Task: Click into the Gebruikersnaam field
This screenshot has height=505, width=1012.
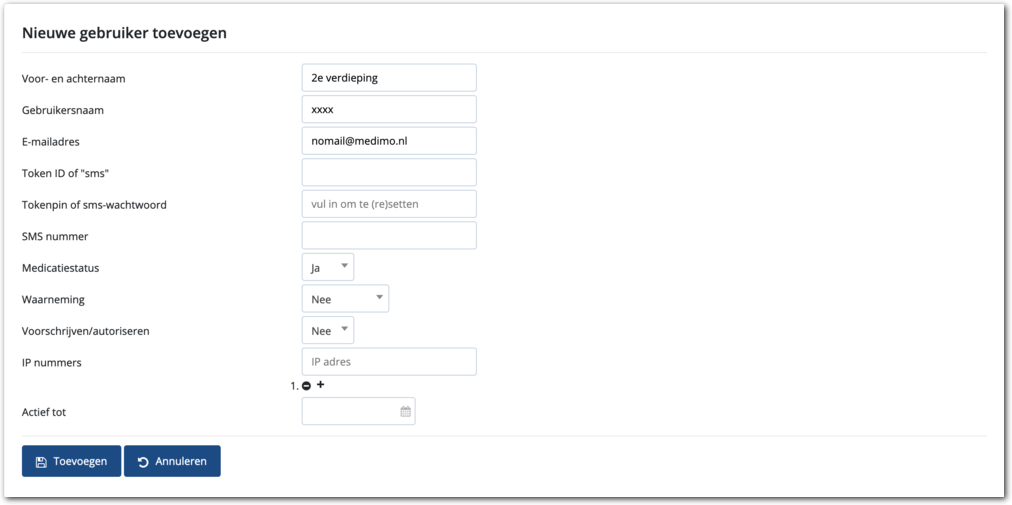Action: pyautogui.click(x=389, y=109)
